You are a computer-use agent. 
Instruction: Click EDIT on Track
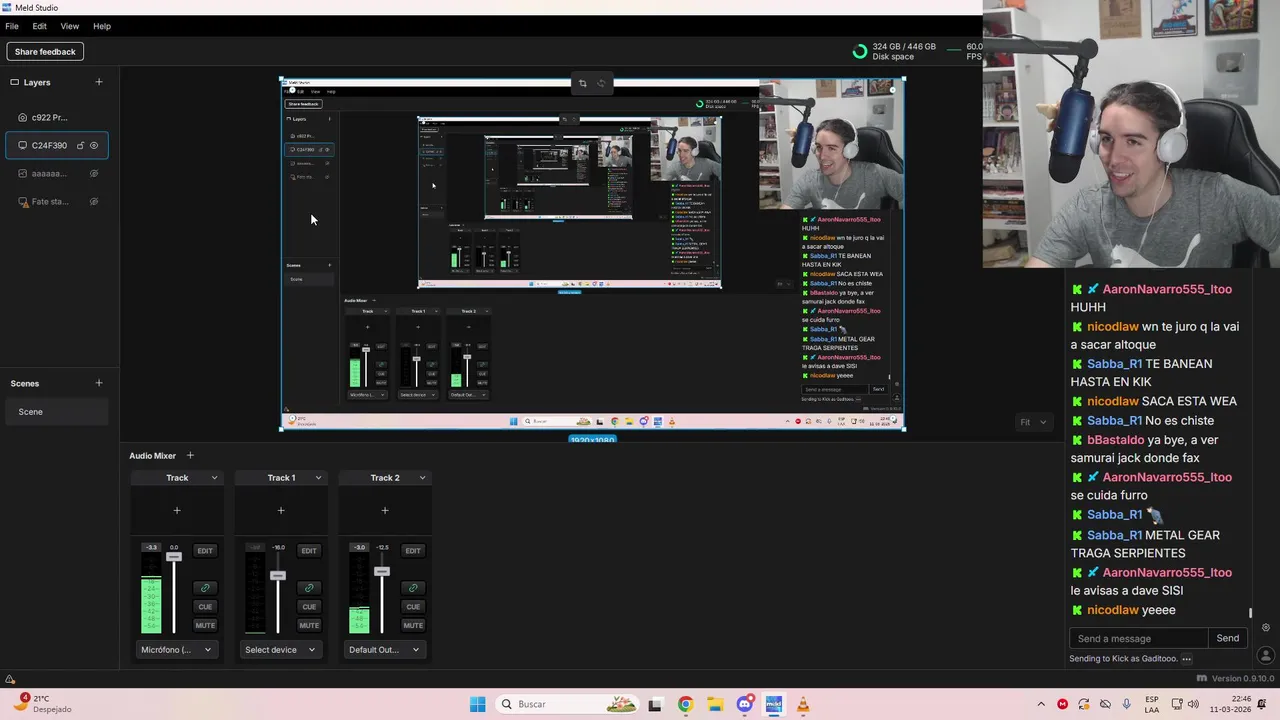click(x=205, y=551)
